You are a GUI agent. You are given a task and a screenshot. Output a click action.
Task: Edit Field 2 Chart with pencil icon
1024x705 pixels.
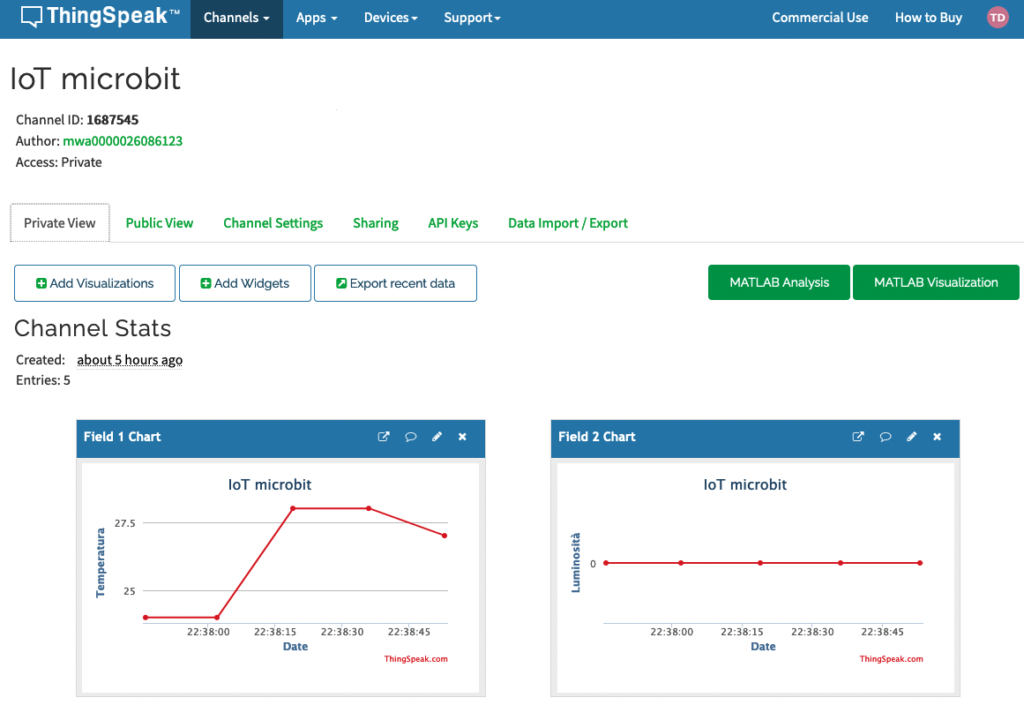pos(912,437)
